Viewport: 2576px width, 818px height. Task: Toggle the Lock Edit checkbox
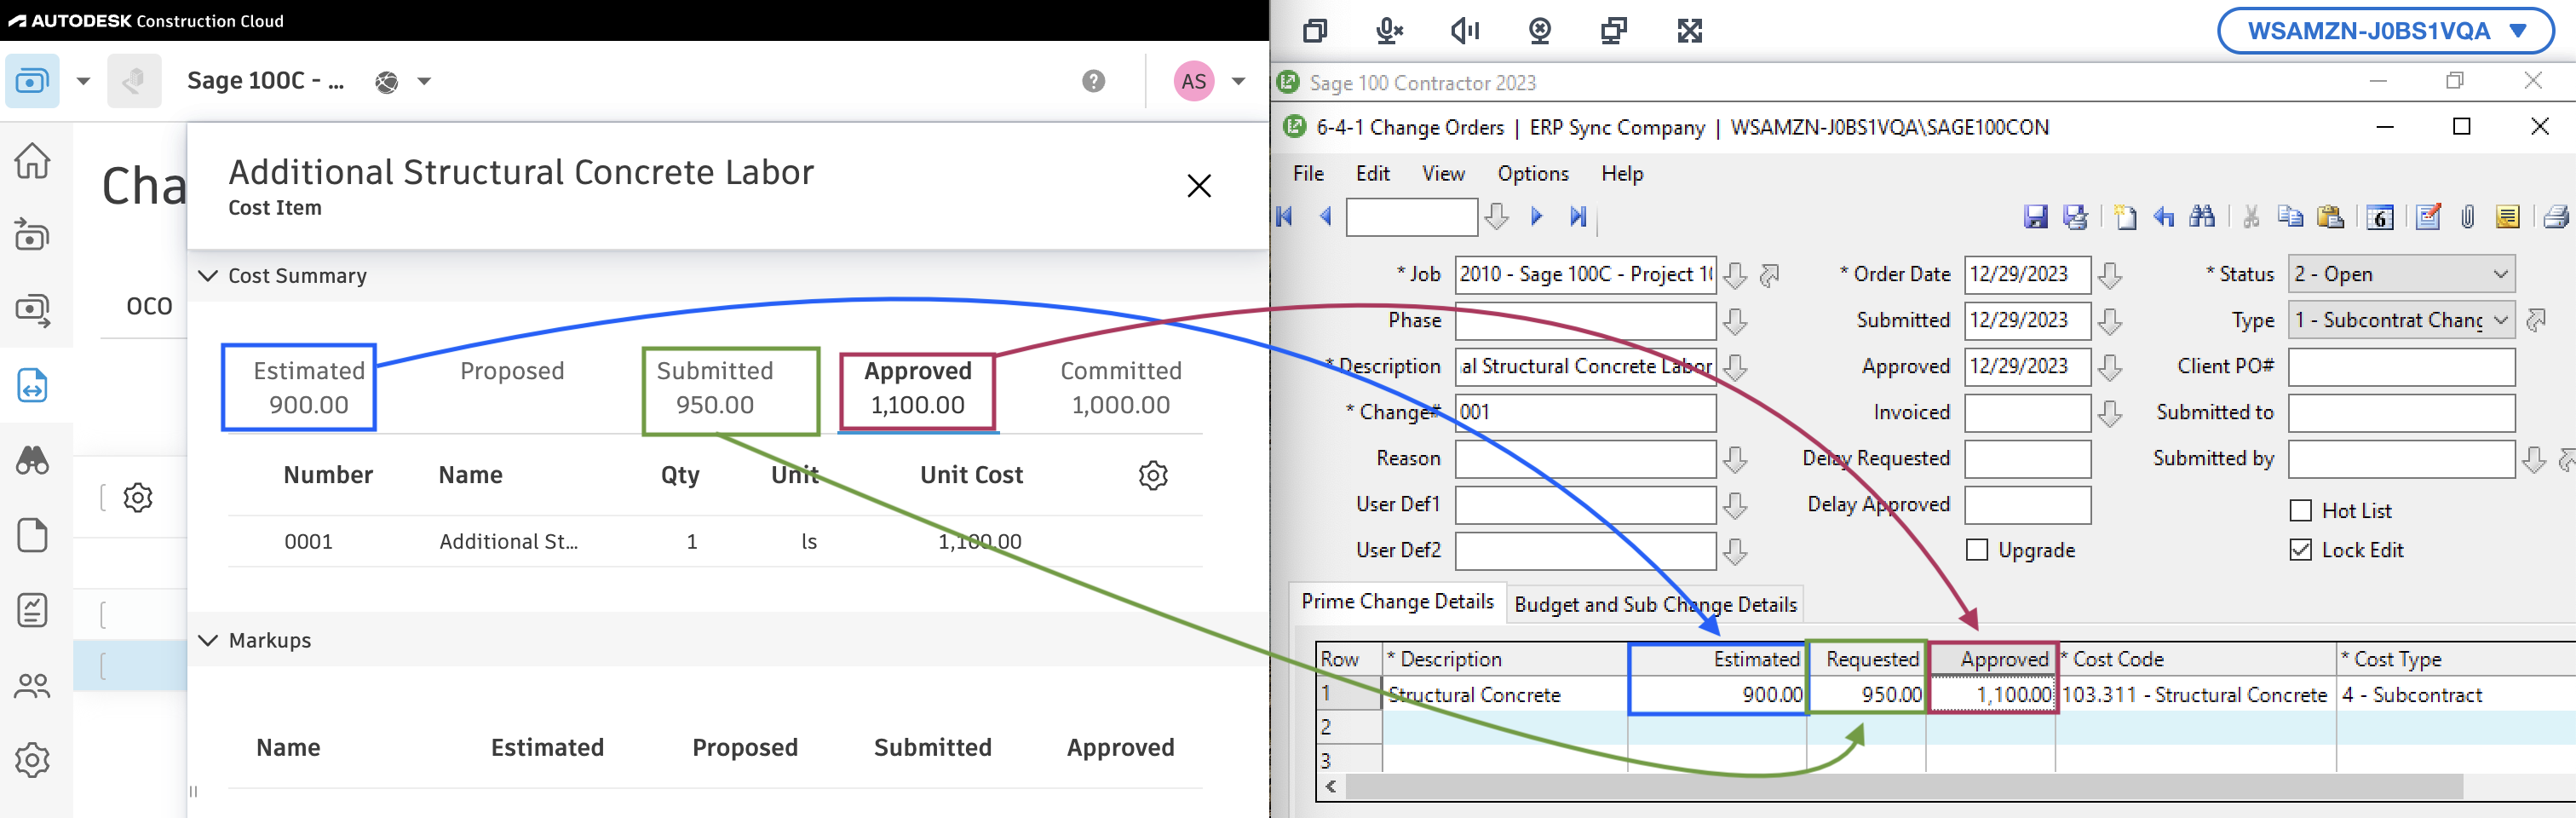click(2300, 550)
